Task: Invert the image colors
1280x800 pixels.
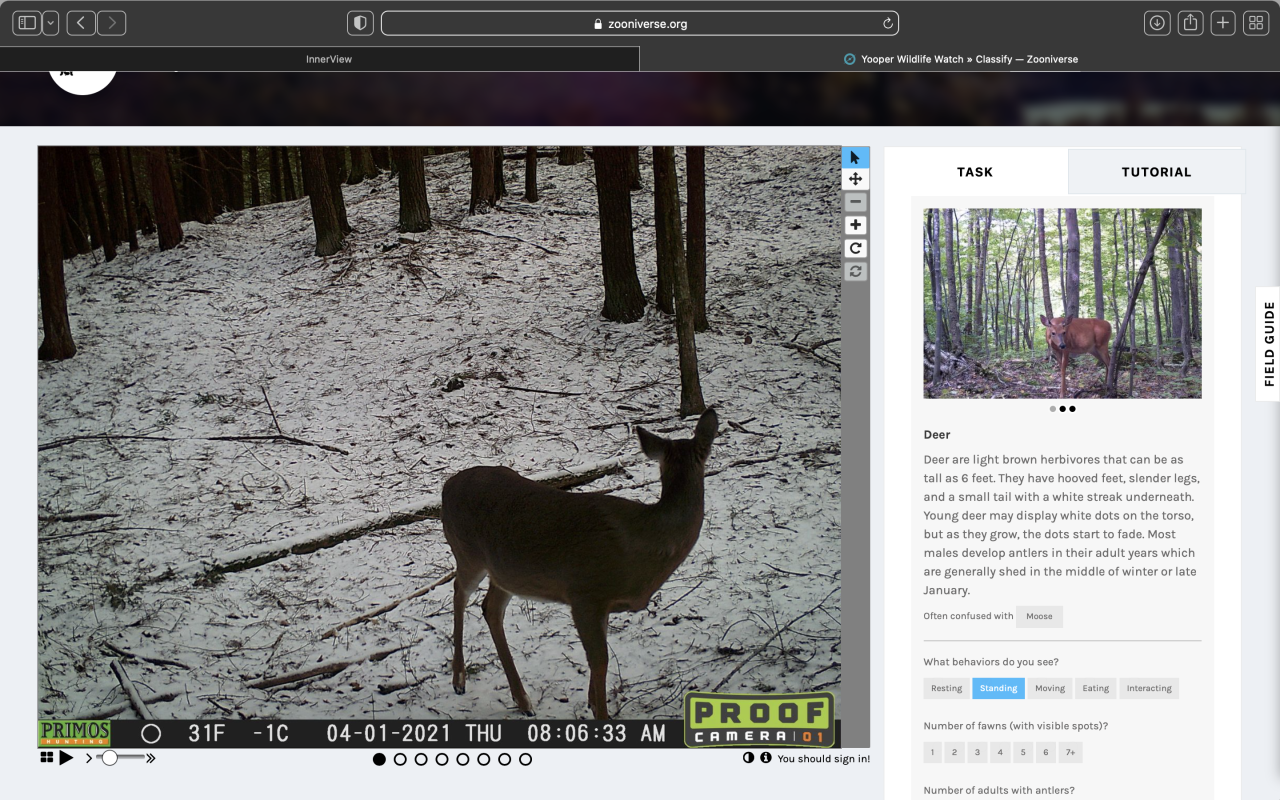Action: pos(748,758)
